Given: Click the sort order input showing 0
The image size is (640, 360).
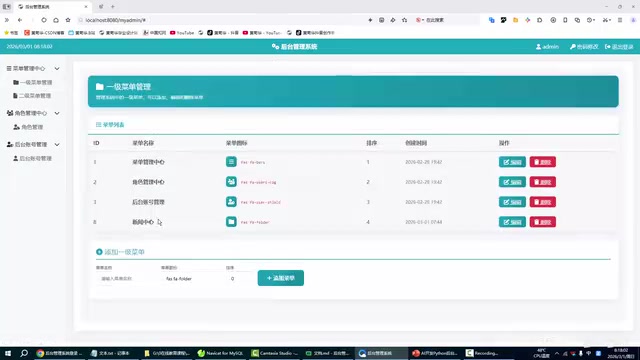Looking at the screenshot, I should [x=239, y=278].
